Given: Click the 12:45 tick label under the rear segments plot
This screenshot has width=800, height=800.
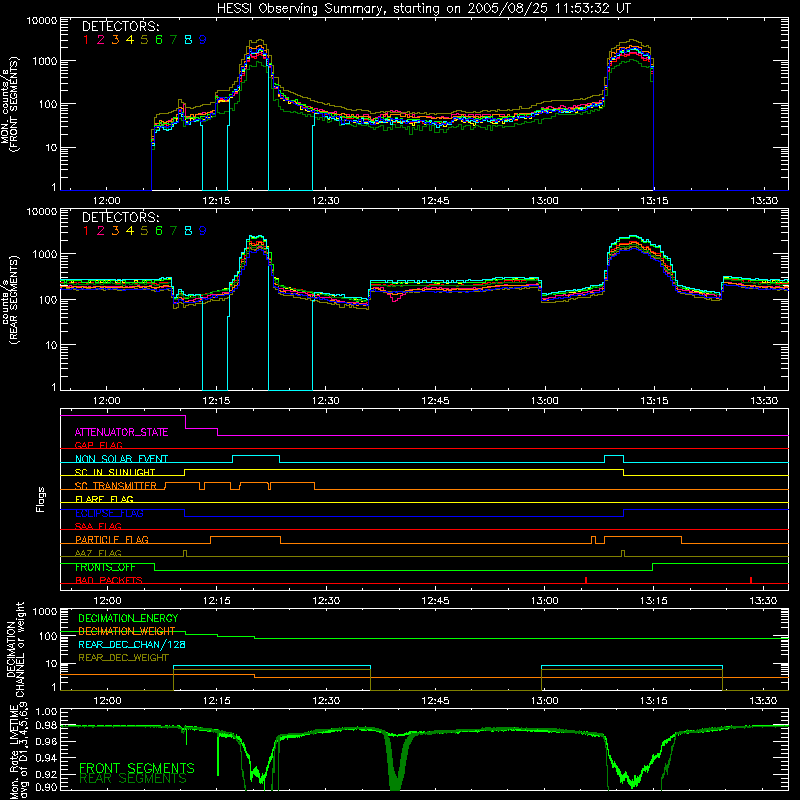Looking at the screenshot, I should tap(435, 401).
